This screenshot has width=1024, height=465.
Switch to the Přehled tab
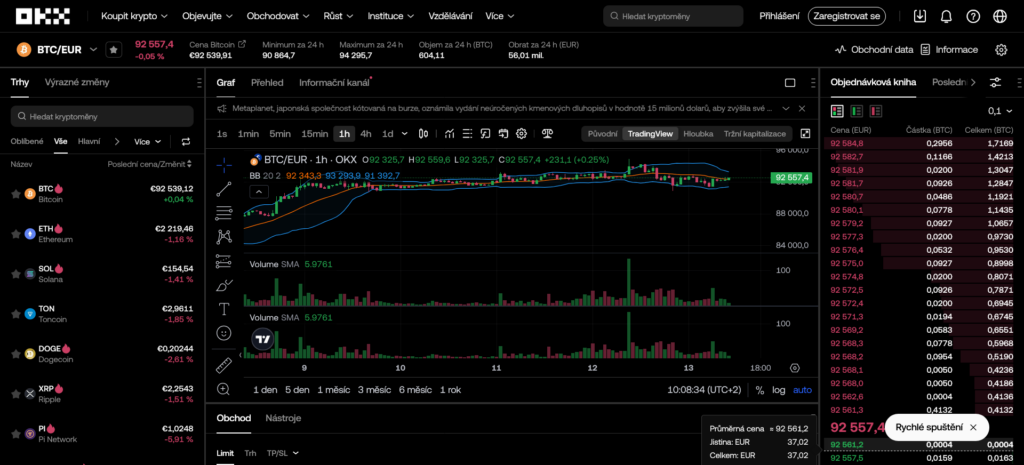[267, 82]
